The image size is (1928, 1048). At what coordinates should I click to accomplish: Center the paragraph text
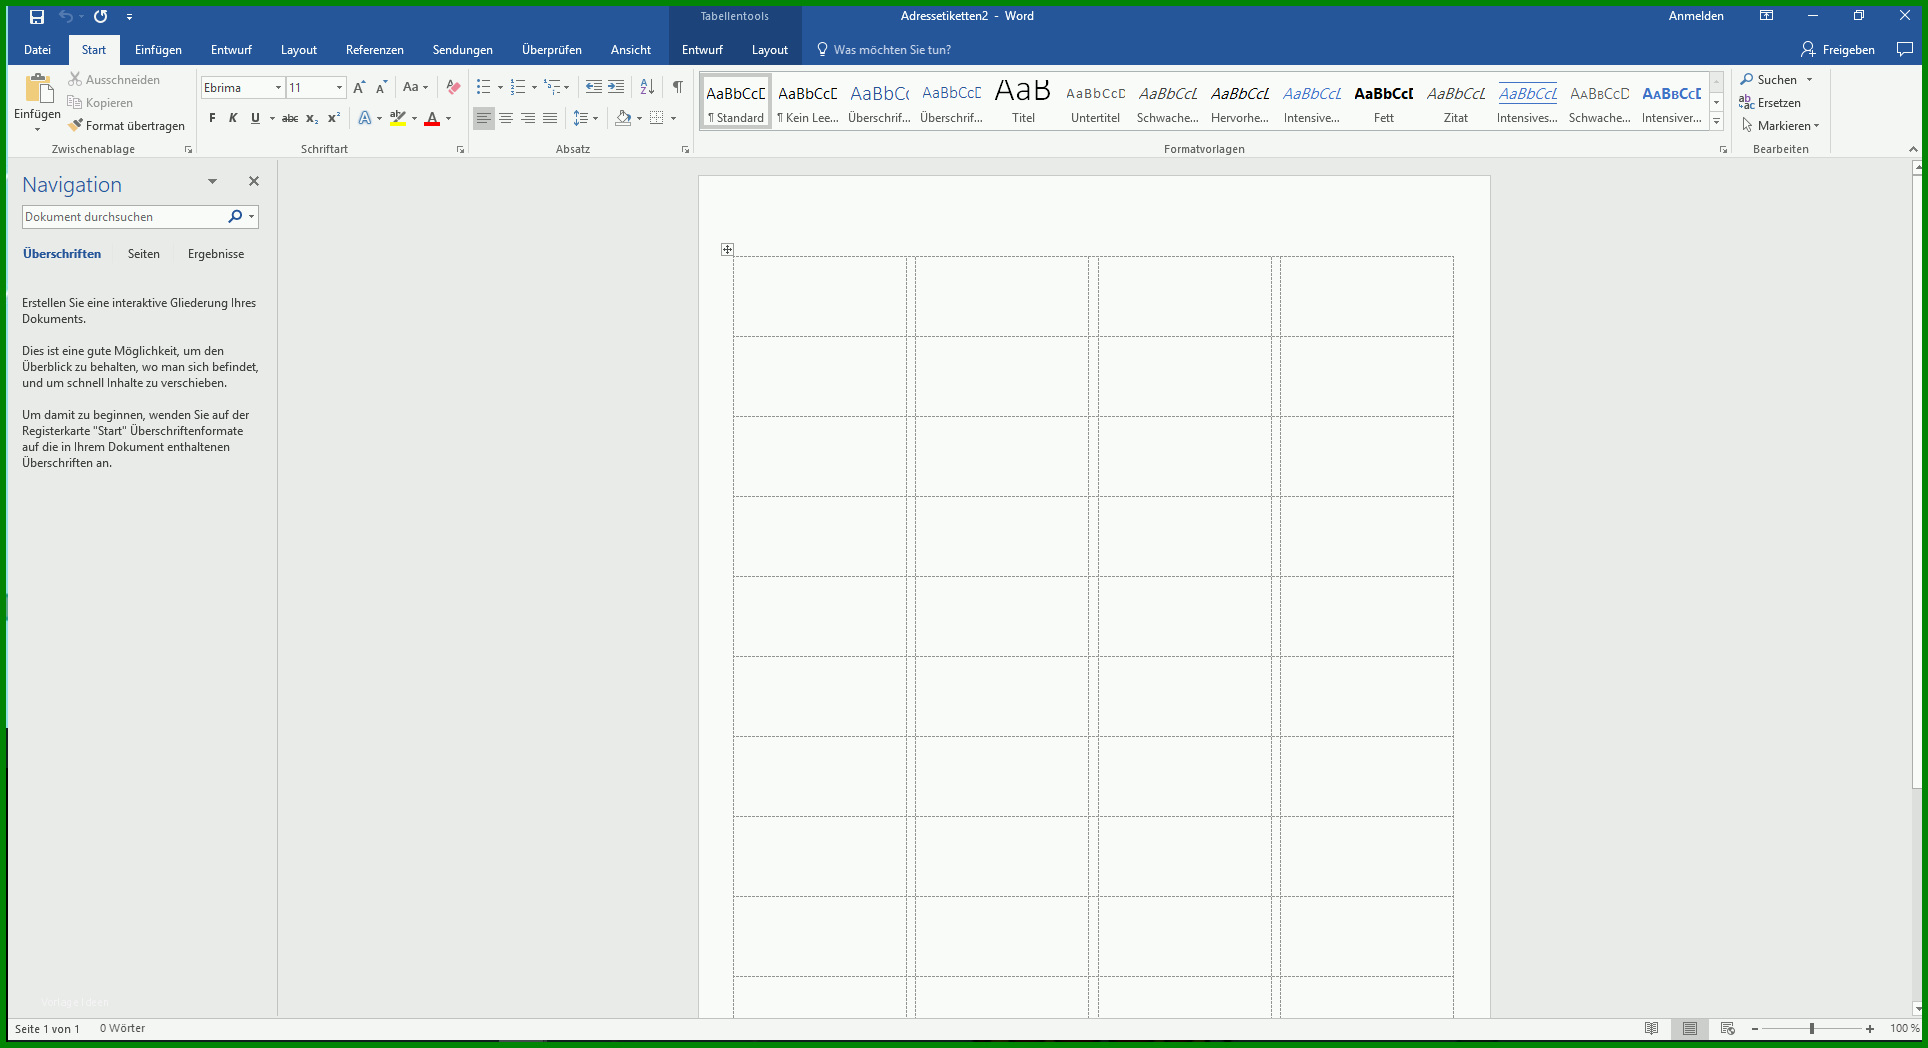click(x=506, y=118)
